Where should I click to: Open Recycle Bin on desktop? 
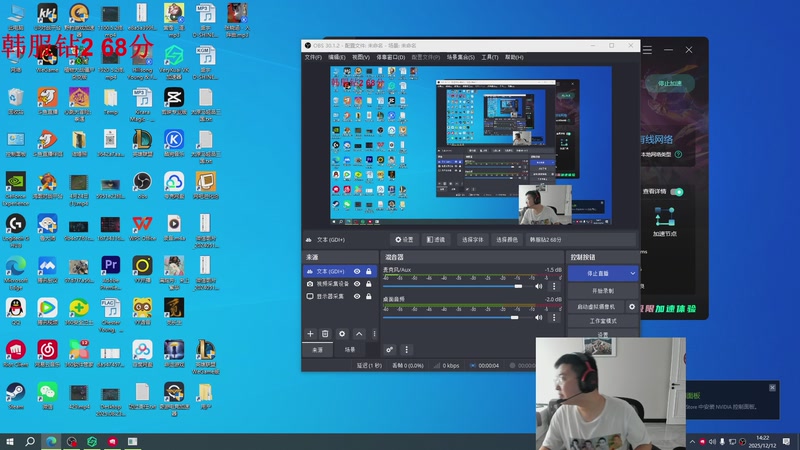15,101
